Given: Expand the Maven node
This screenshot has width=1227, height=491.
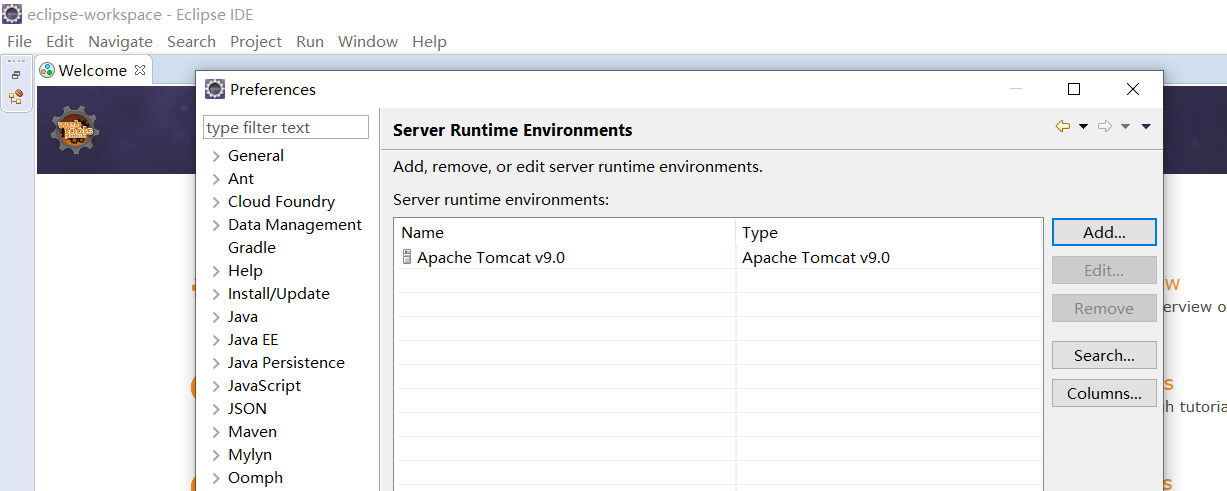Looking at the screenshot, I should (x=216, y=432).
